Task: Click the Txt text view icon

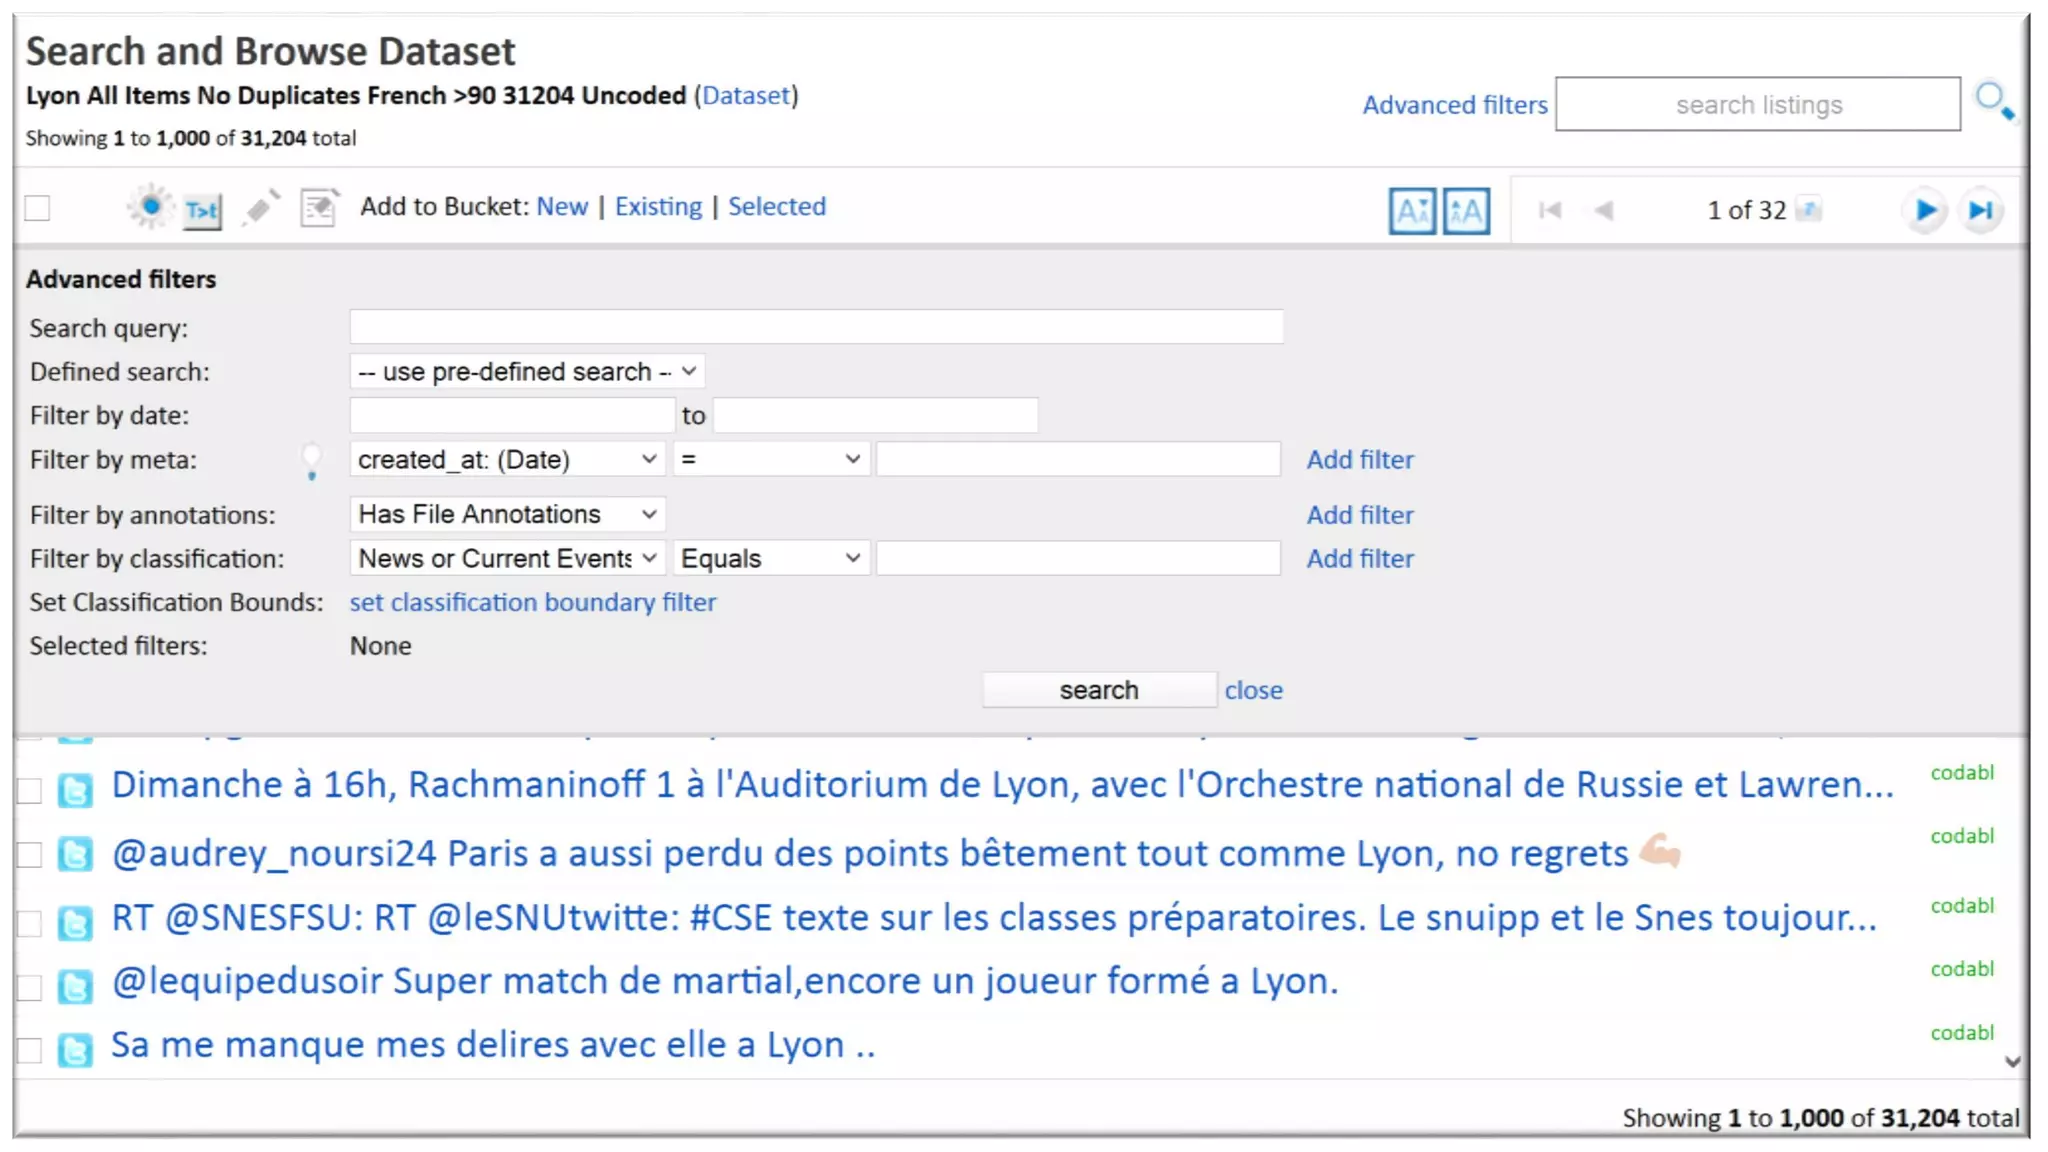Action: [x=202, y=210]
